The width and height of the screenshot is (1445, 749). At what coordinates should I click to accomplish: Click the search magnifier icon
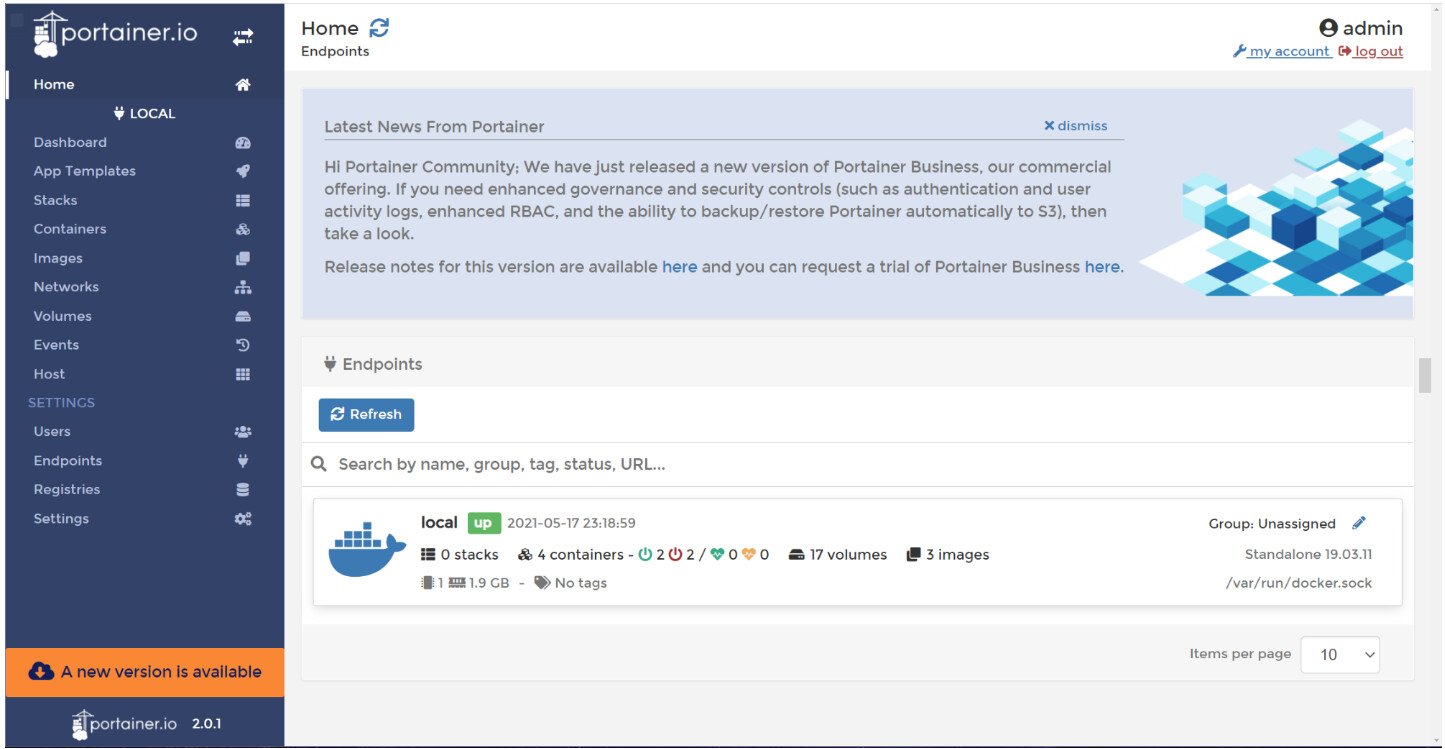coord(319,464)
